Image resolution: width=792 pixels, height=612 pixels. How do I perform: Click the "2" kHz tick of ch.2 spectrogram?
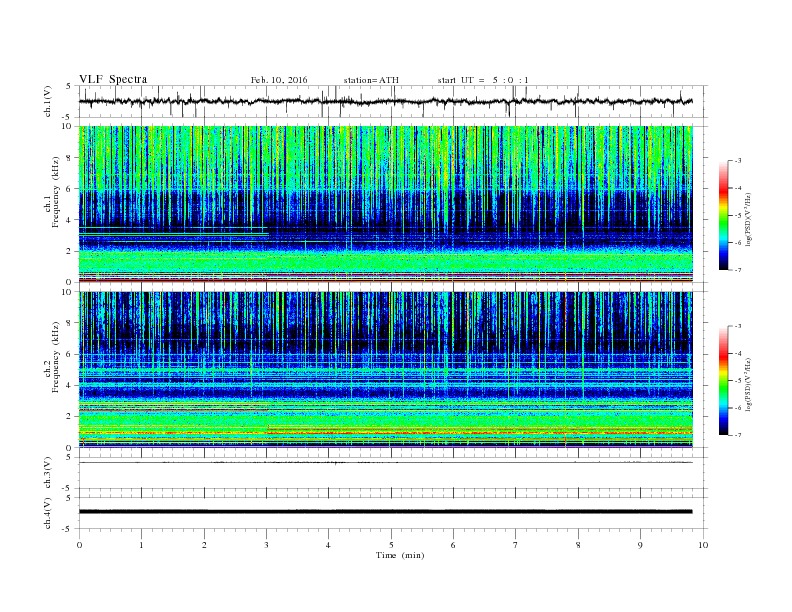click(x=69, y=417)
